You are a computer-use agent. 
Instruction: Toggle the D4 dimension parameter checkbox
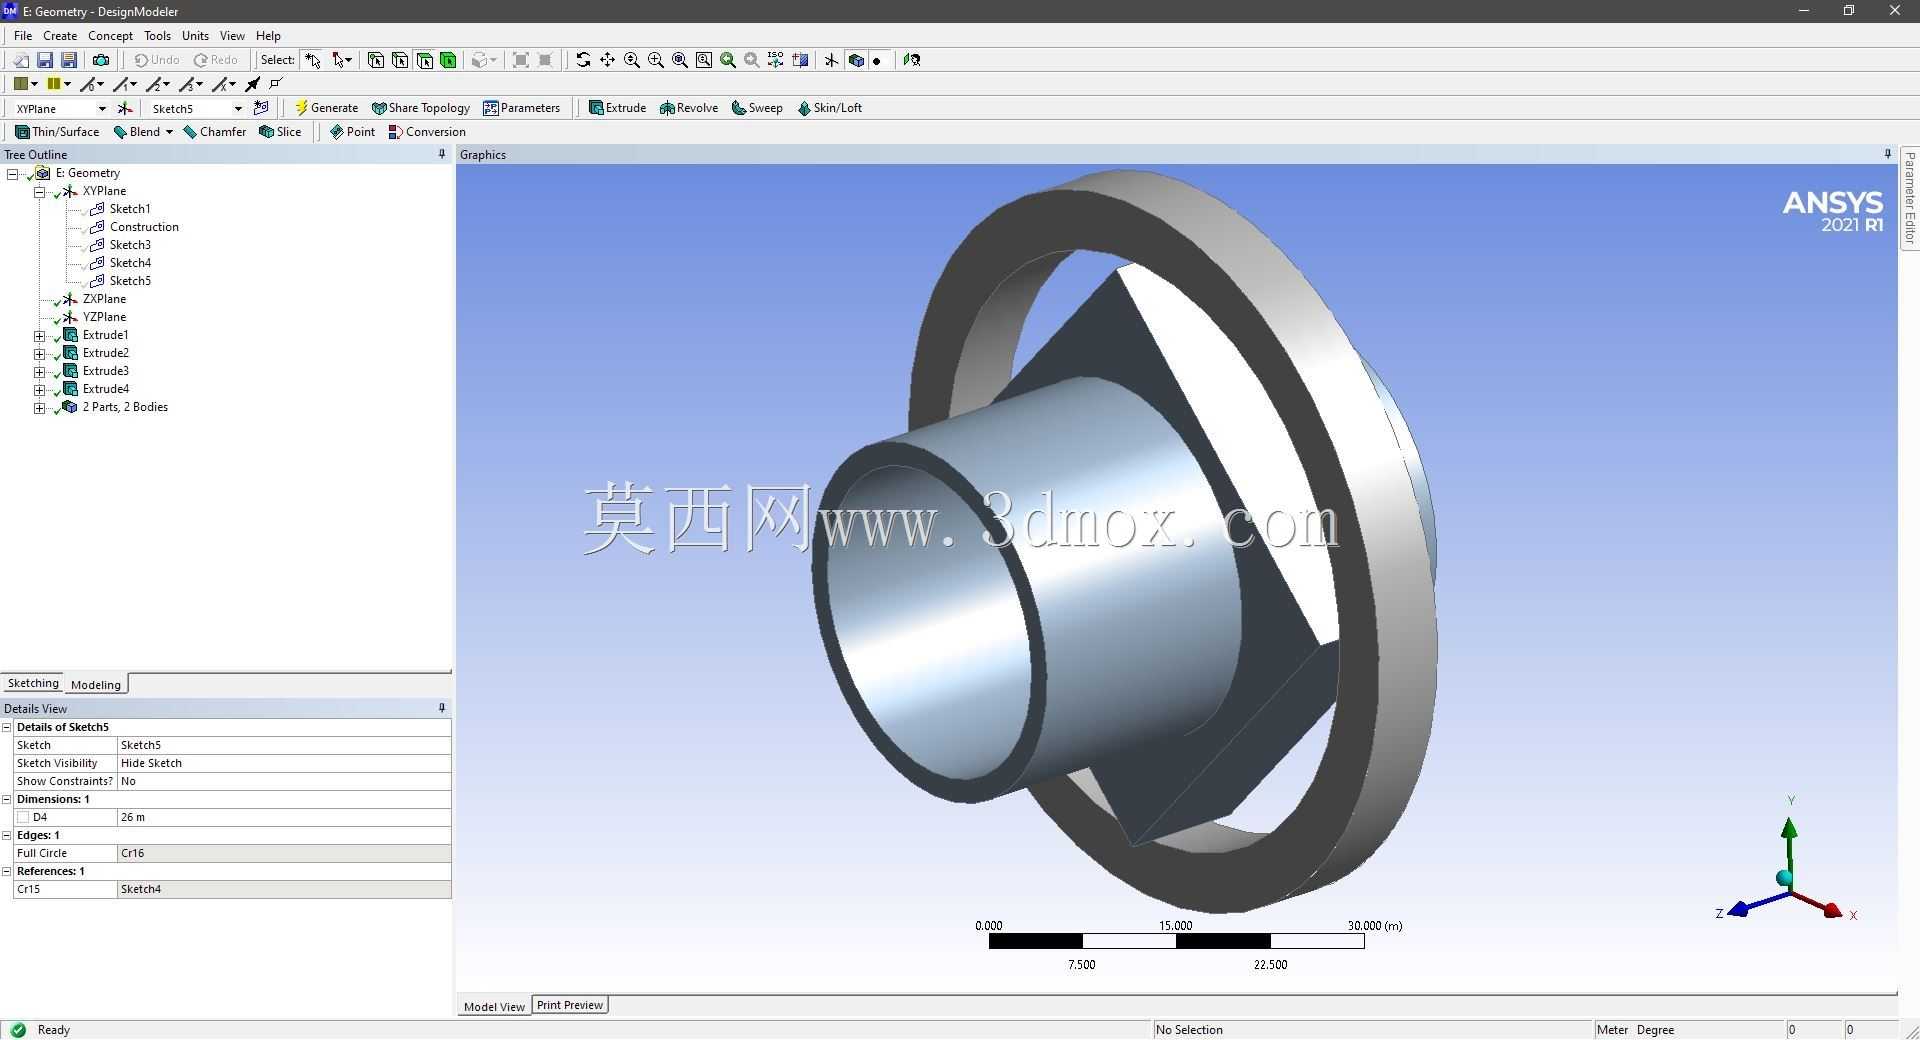point(23,817)
